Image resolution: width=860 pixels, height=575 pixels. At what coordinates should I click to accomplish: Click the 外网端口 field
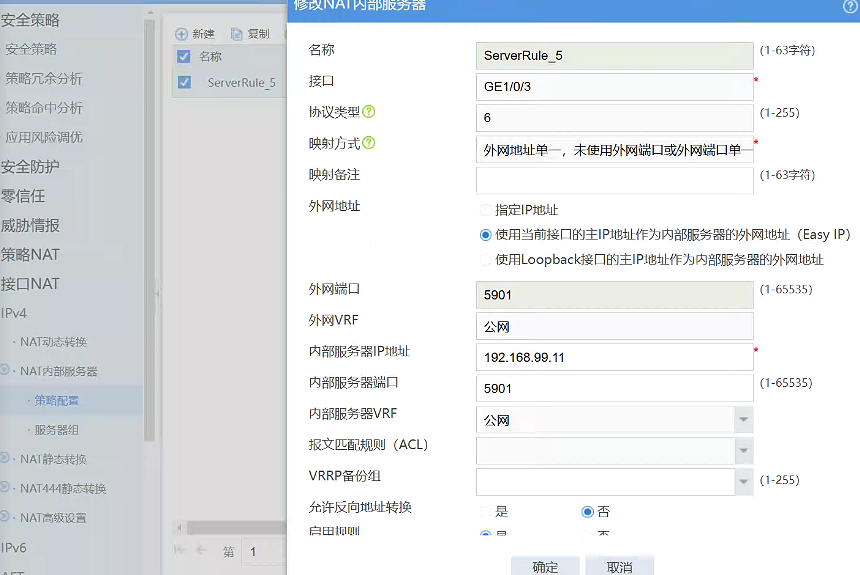(x=614, y=295)
